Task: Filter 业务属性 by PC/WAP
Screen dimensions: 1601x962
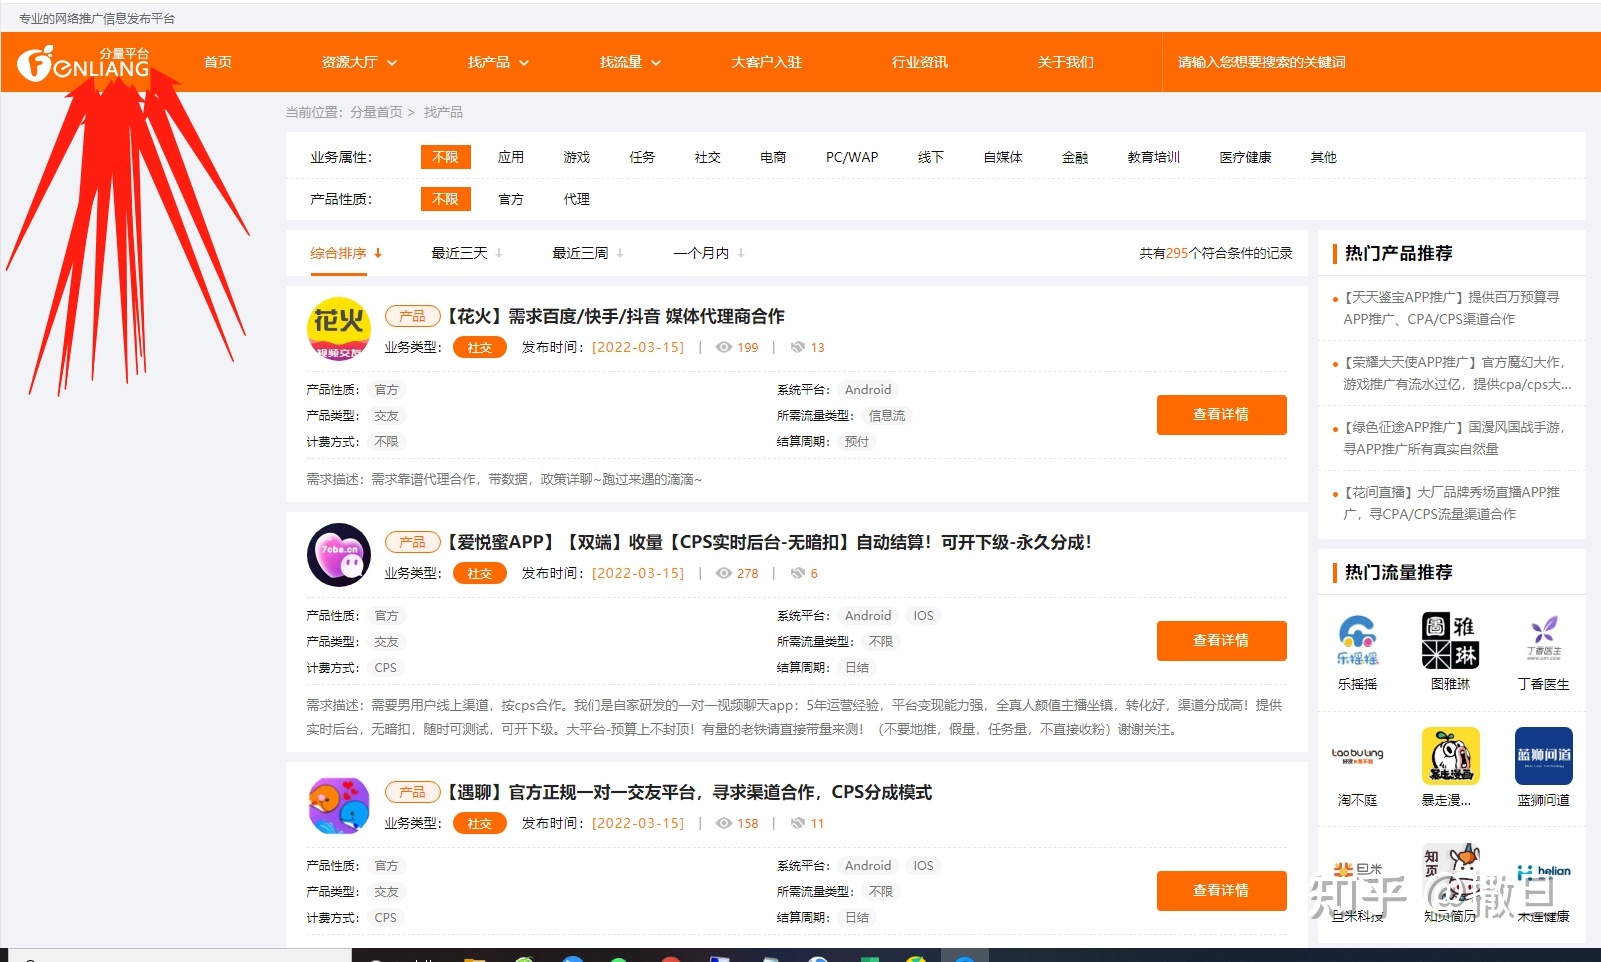Action: [852, 157]
